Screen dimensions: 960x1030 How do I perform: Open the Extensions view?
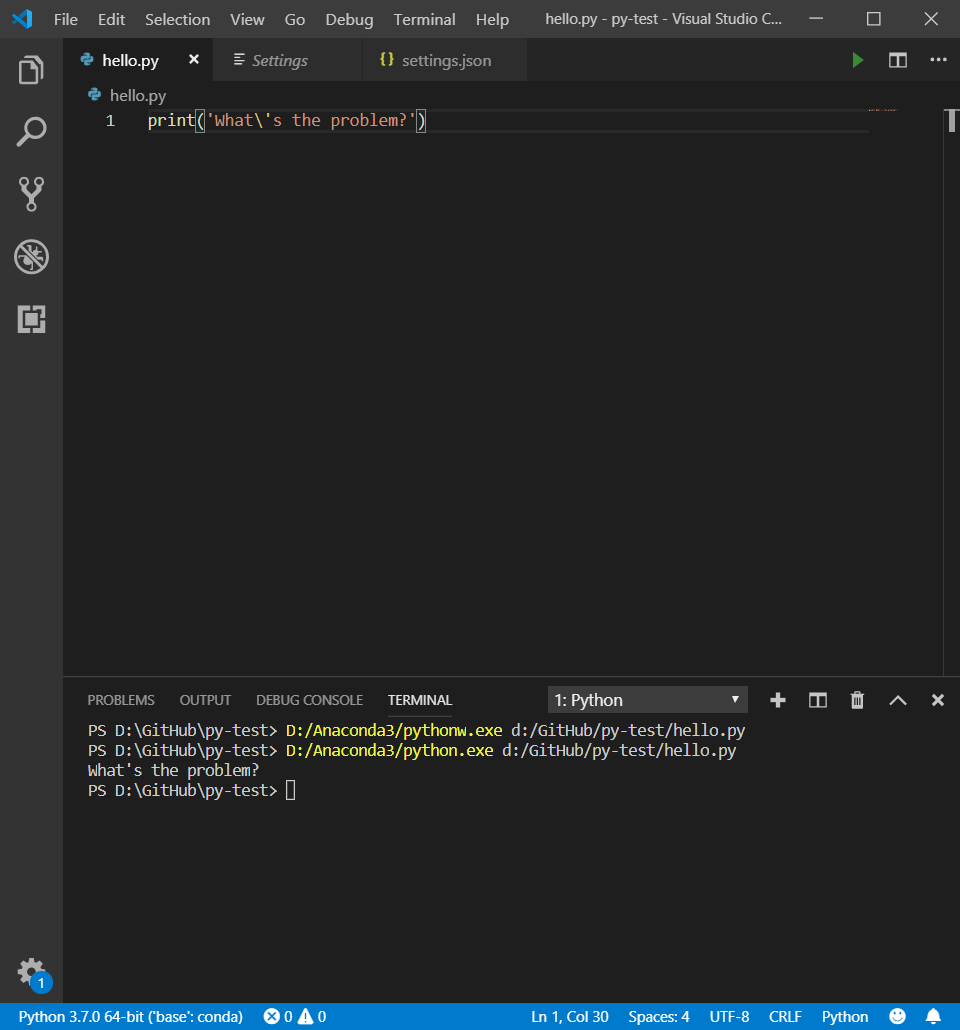tap(31, 319)
